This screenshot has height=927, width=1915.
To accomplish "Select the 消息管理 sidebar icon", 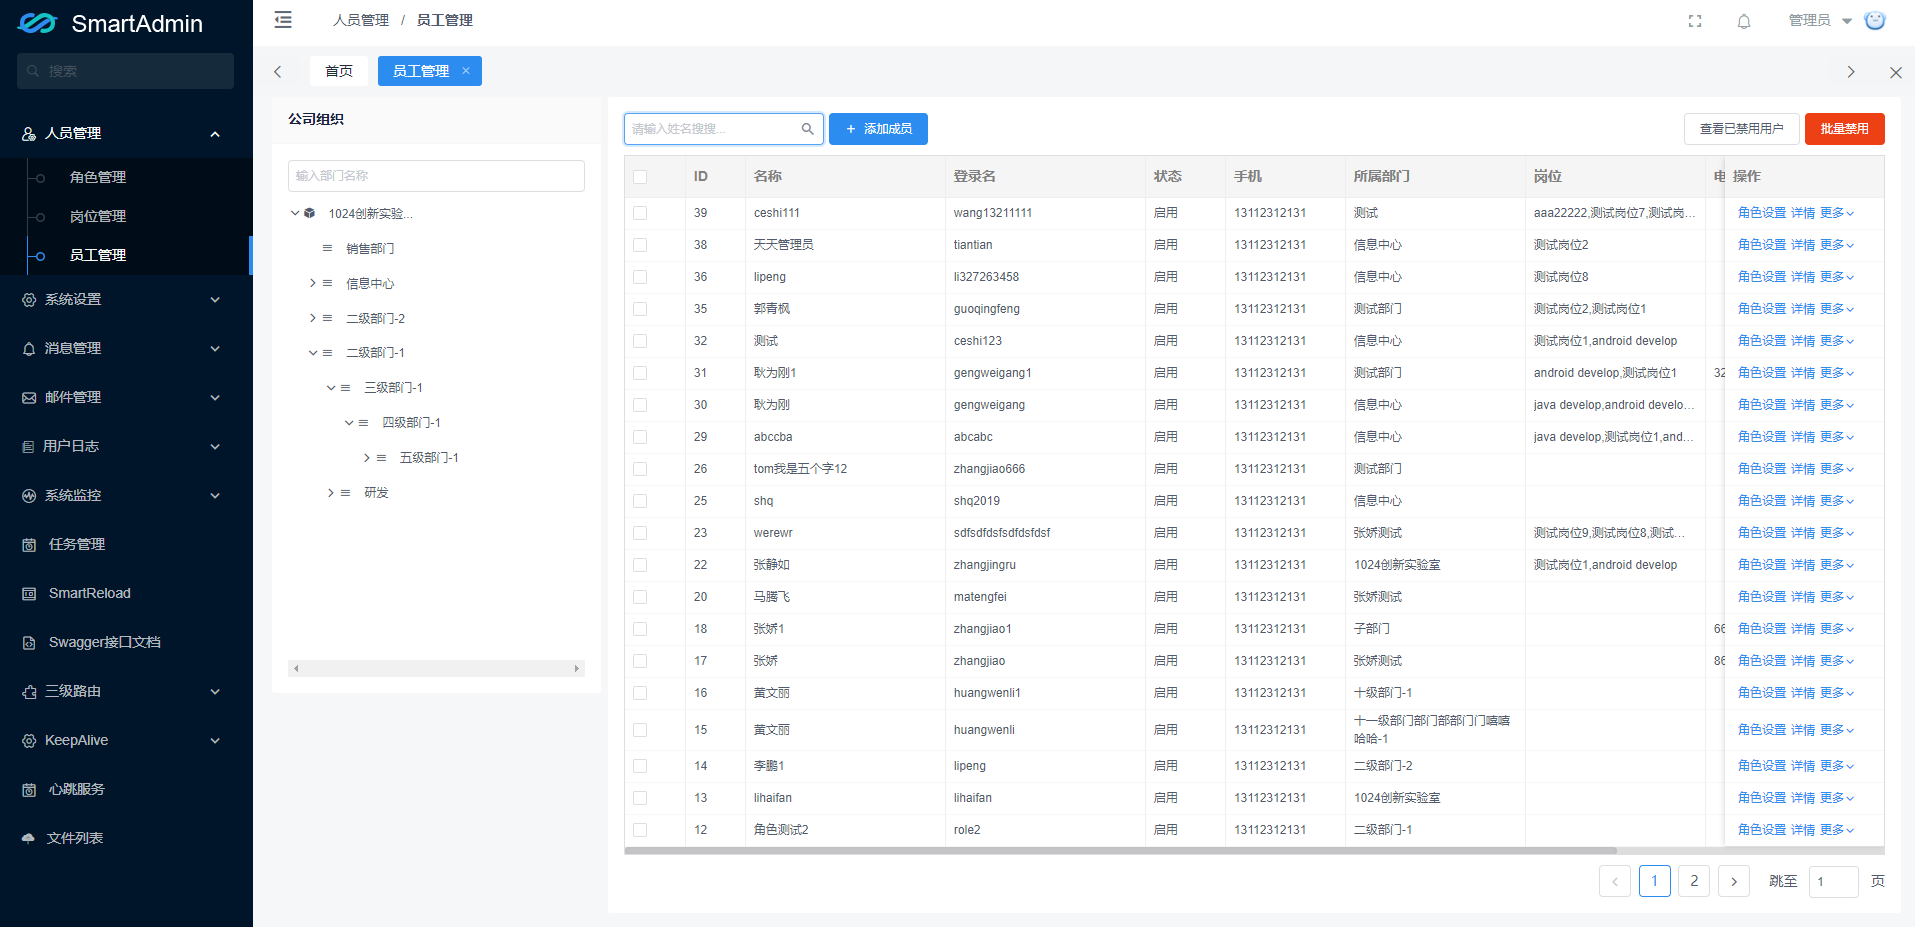I will (28, 348).
